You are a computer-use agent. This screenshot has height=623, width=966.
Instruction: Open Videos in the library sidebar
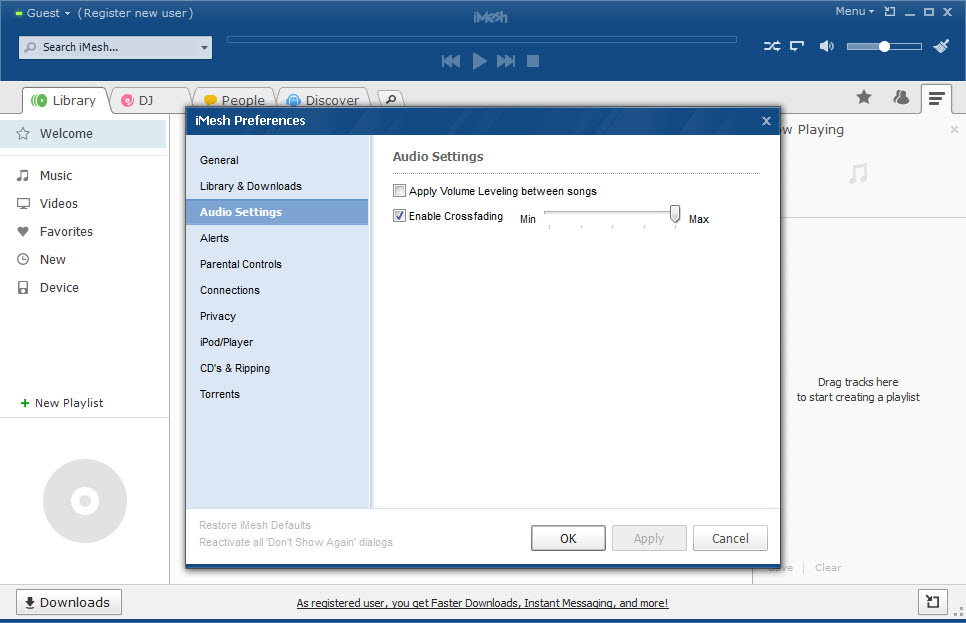[x=59, y=203]
